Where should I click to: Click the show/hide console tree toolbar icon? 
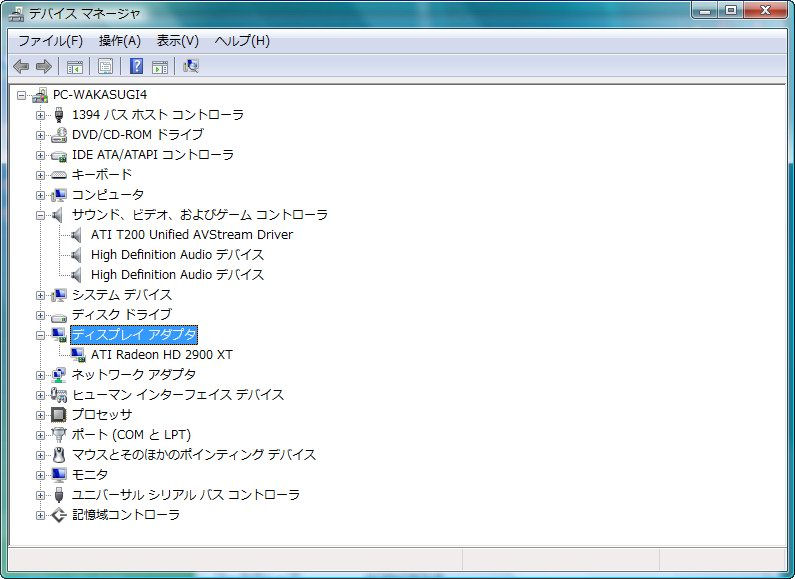(x=74, y=67)
